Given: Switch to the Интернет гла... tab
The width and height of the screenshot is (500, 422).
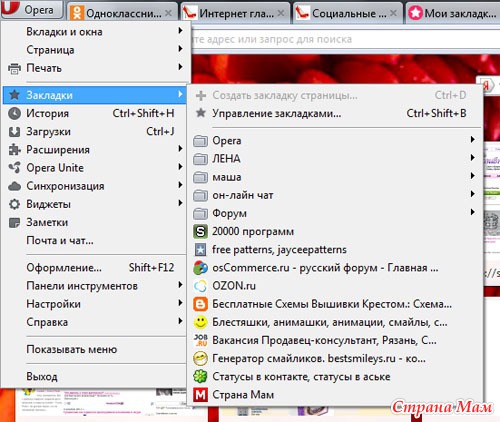Looking at the screenshot, I should pyautogui.click(x=235, y=13).
